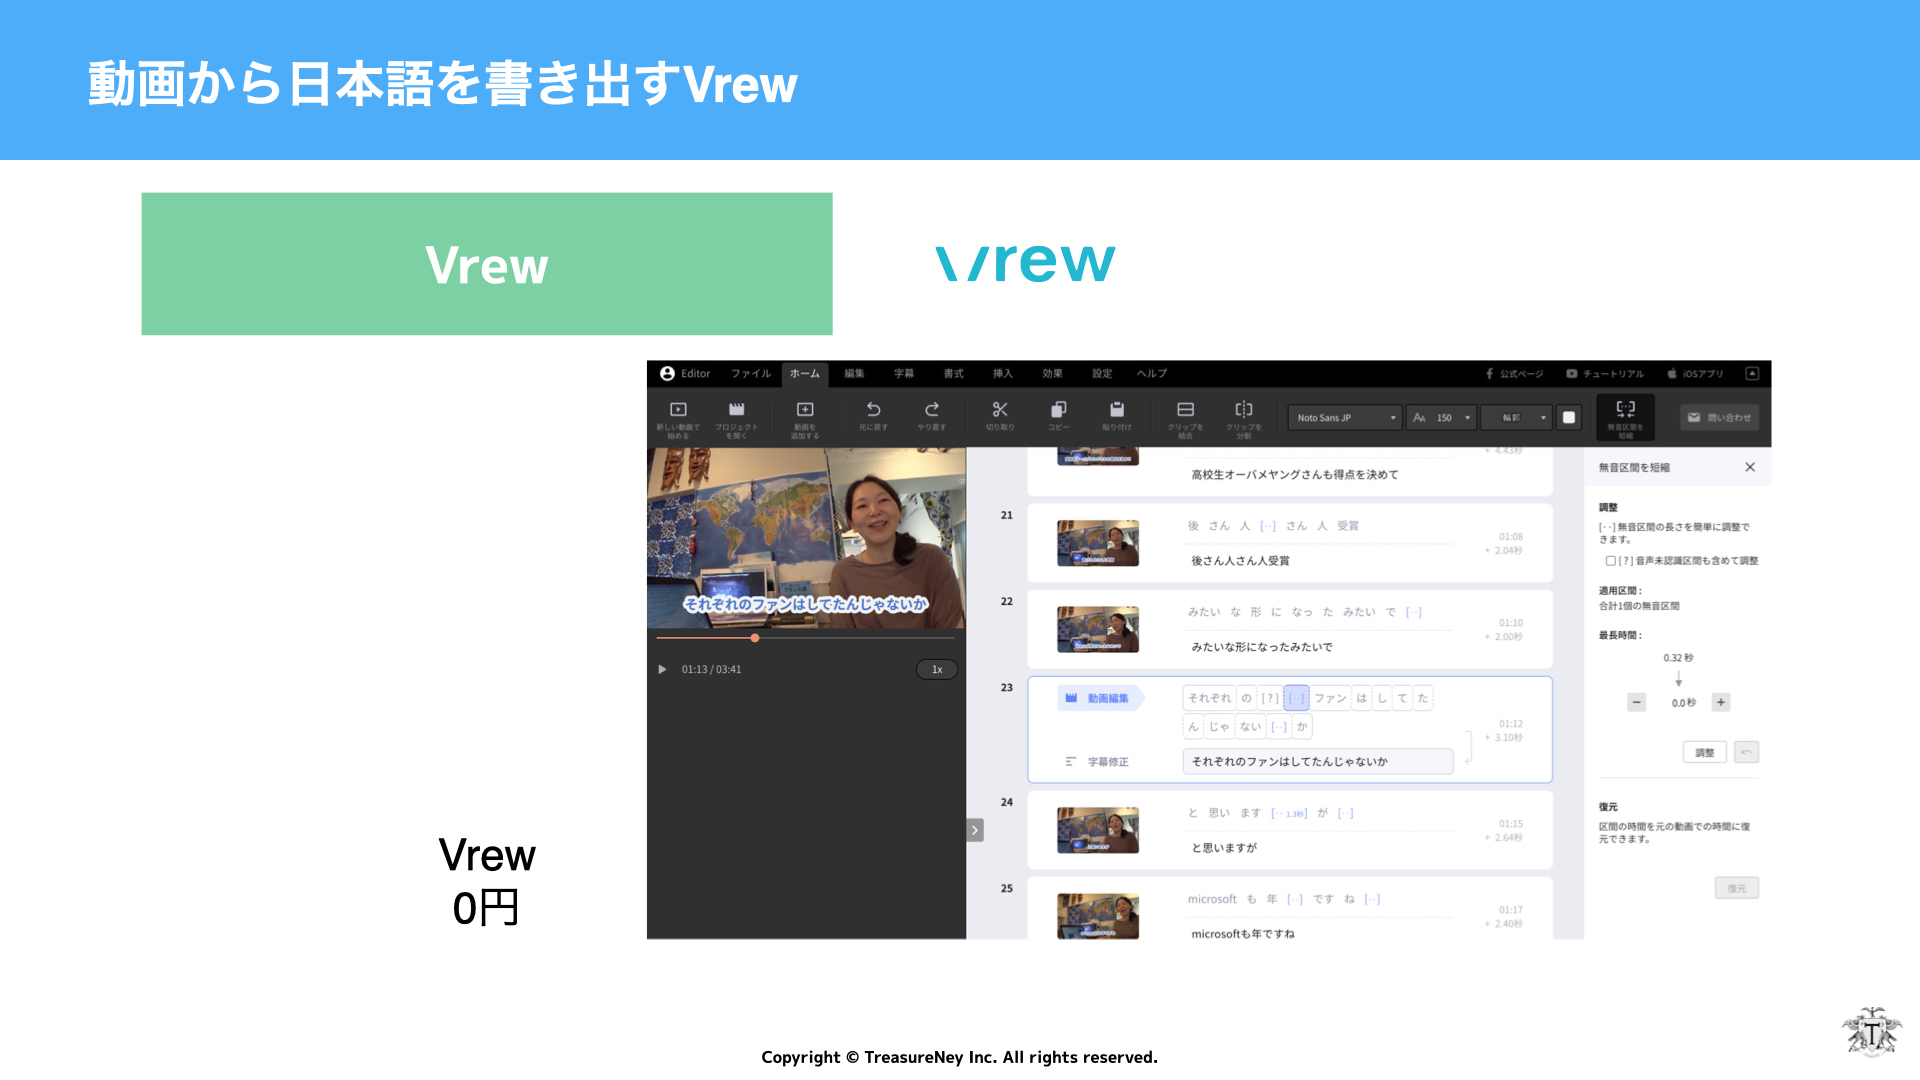
Task: Select clip 25 thumbnail
Action: click(1098, 916)
